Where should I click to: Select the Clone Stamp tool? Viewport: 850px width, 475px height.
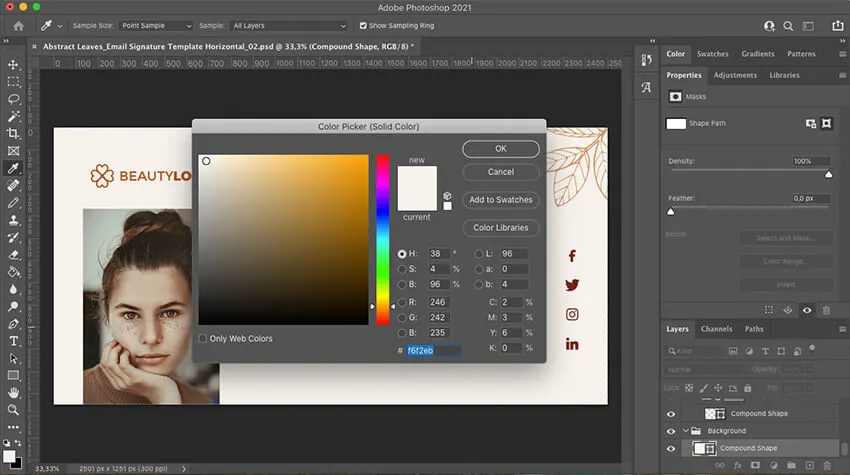[x=14, y=220]
